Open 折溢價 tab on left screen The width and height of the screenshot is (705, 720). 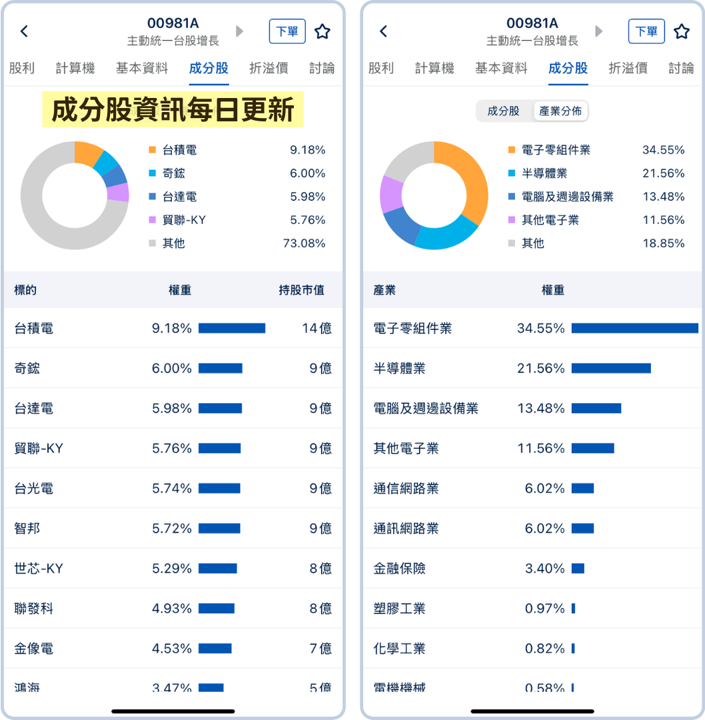(x=269, y=68)
